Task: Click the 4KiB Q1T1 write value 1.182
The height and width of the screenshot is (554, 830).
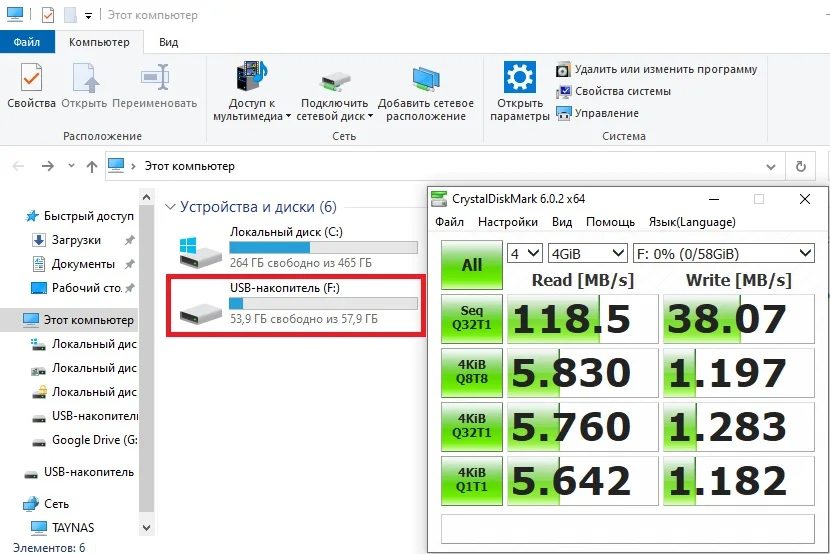Action: pyautogui.click(x=738, y=480)
